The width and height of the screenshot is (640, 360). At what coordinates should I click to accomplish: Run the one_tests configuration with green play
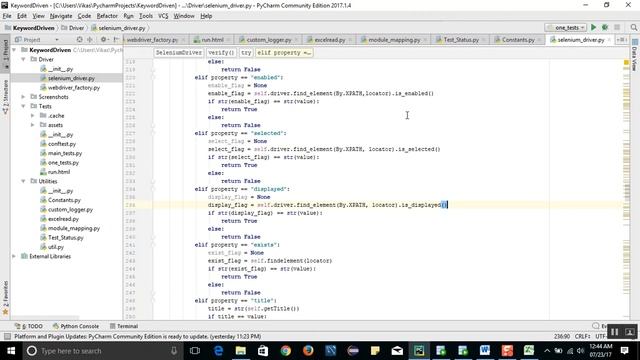(593, 27)
